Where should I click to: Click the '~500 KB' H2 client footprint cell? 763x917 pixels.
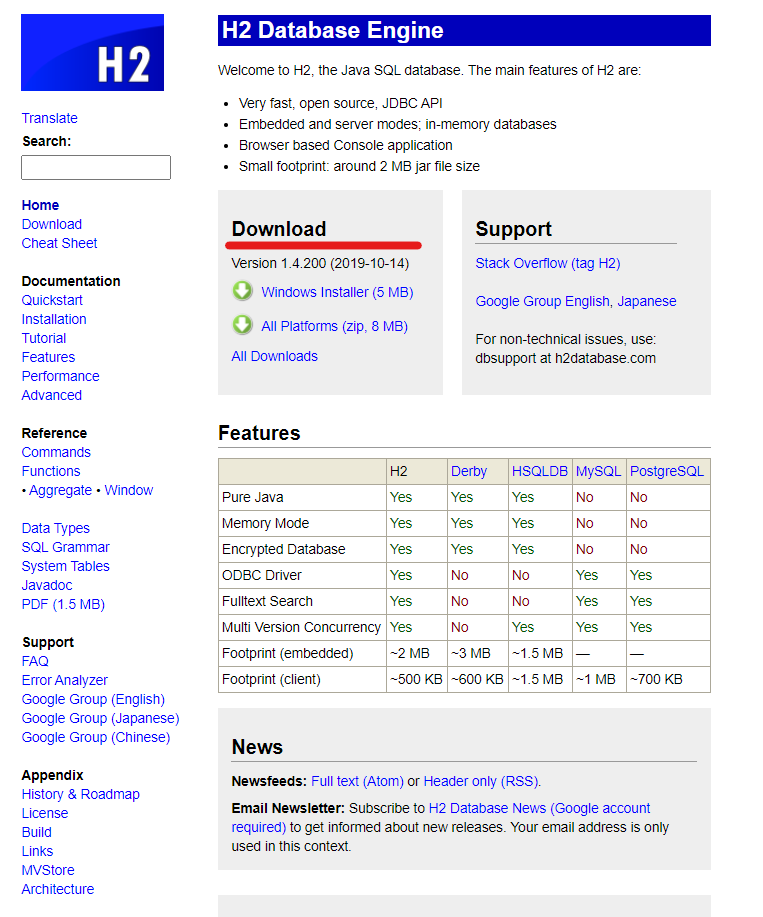click(x=416, y=679)
